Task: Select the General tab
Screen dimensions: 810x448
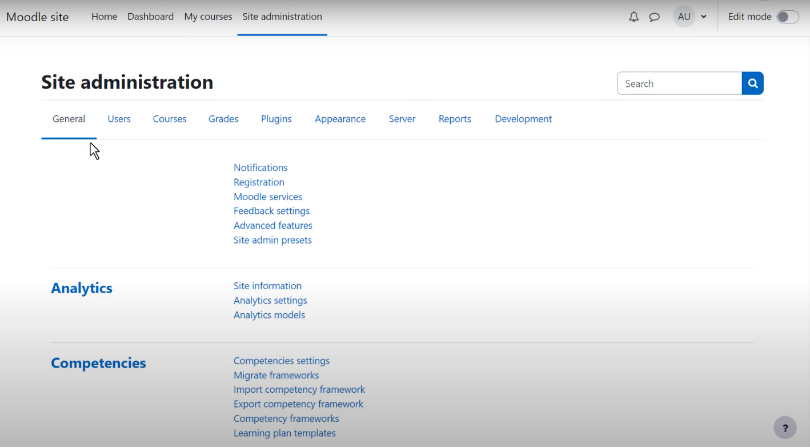Action: point(69,119)
